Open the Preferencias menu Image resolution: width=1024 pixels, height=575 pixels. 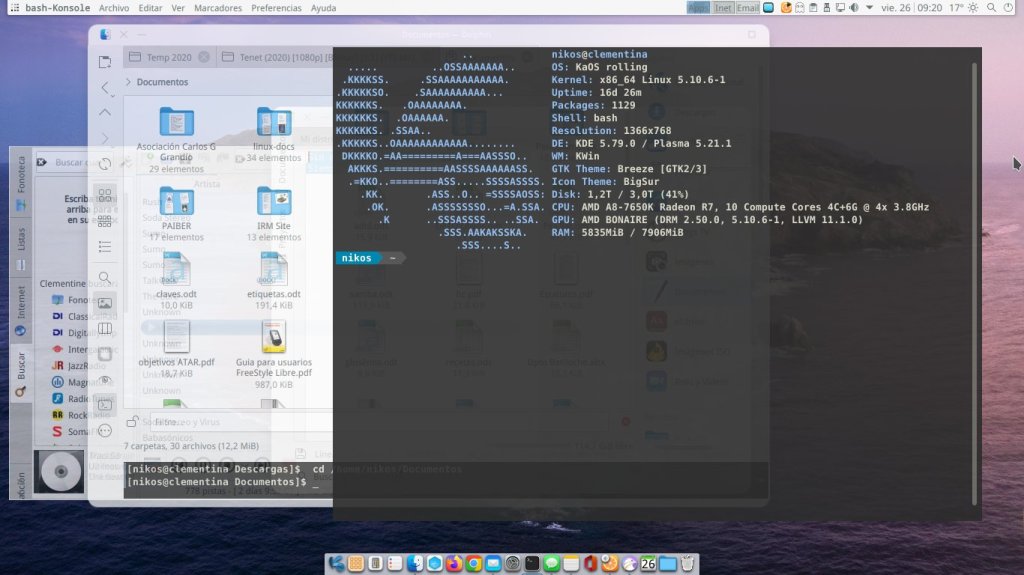276,8
